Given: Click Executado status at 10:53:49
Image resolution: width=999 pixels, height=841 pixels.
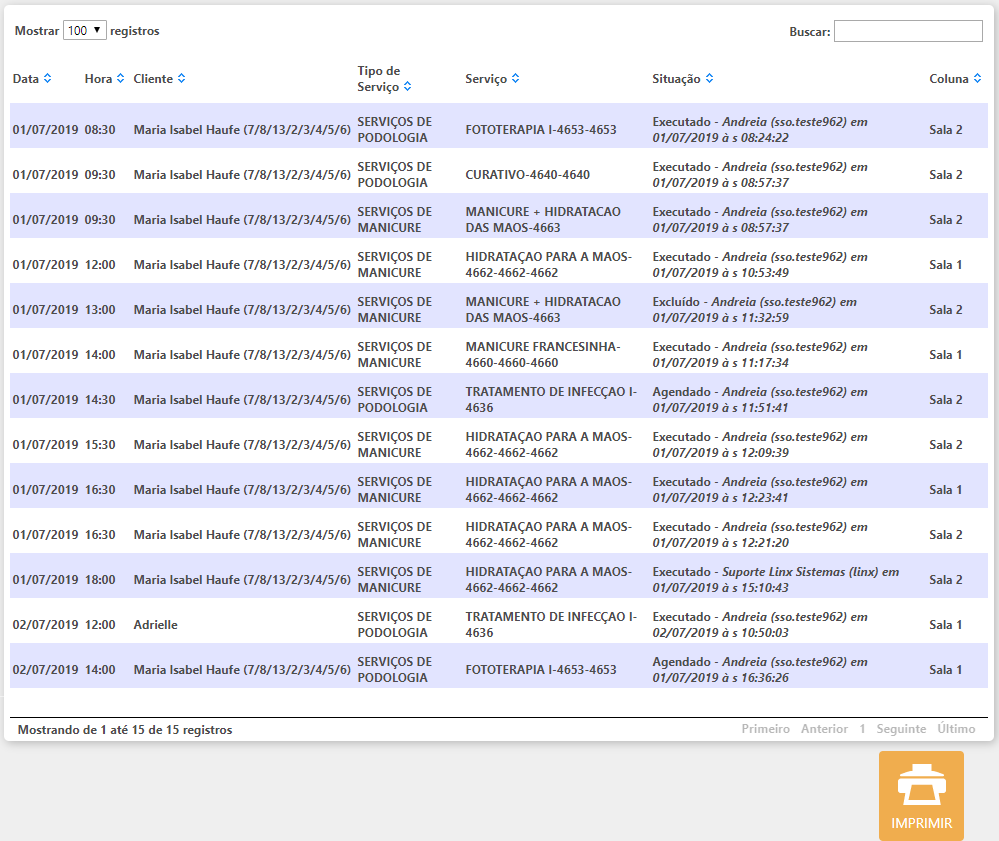Looking at the screenshot, I should 759,264.
